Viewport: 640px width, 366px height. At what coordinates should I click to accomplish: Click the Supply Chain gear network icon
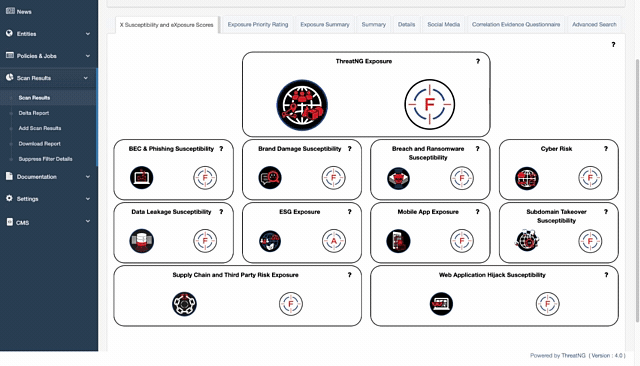coord(184,304)
